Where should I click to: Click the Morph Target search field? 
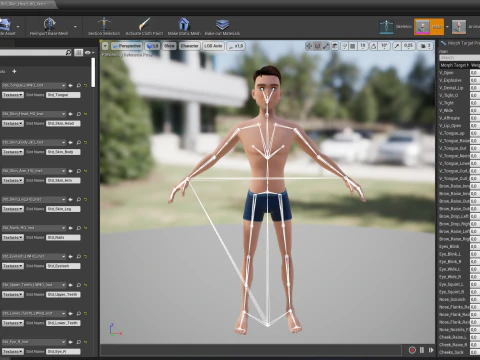[x=460, y=58]
